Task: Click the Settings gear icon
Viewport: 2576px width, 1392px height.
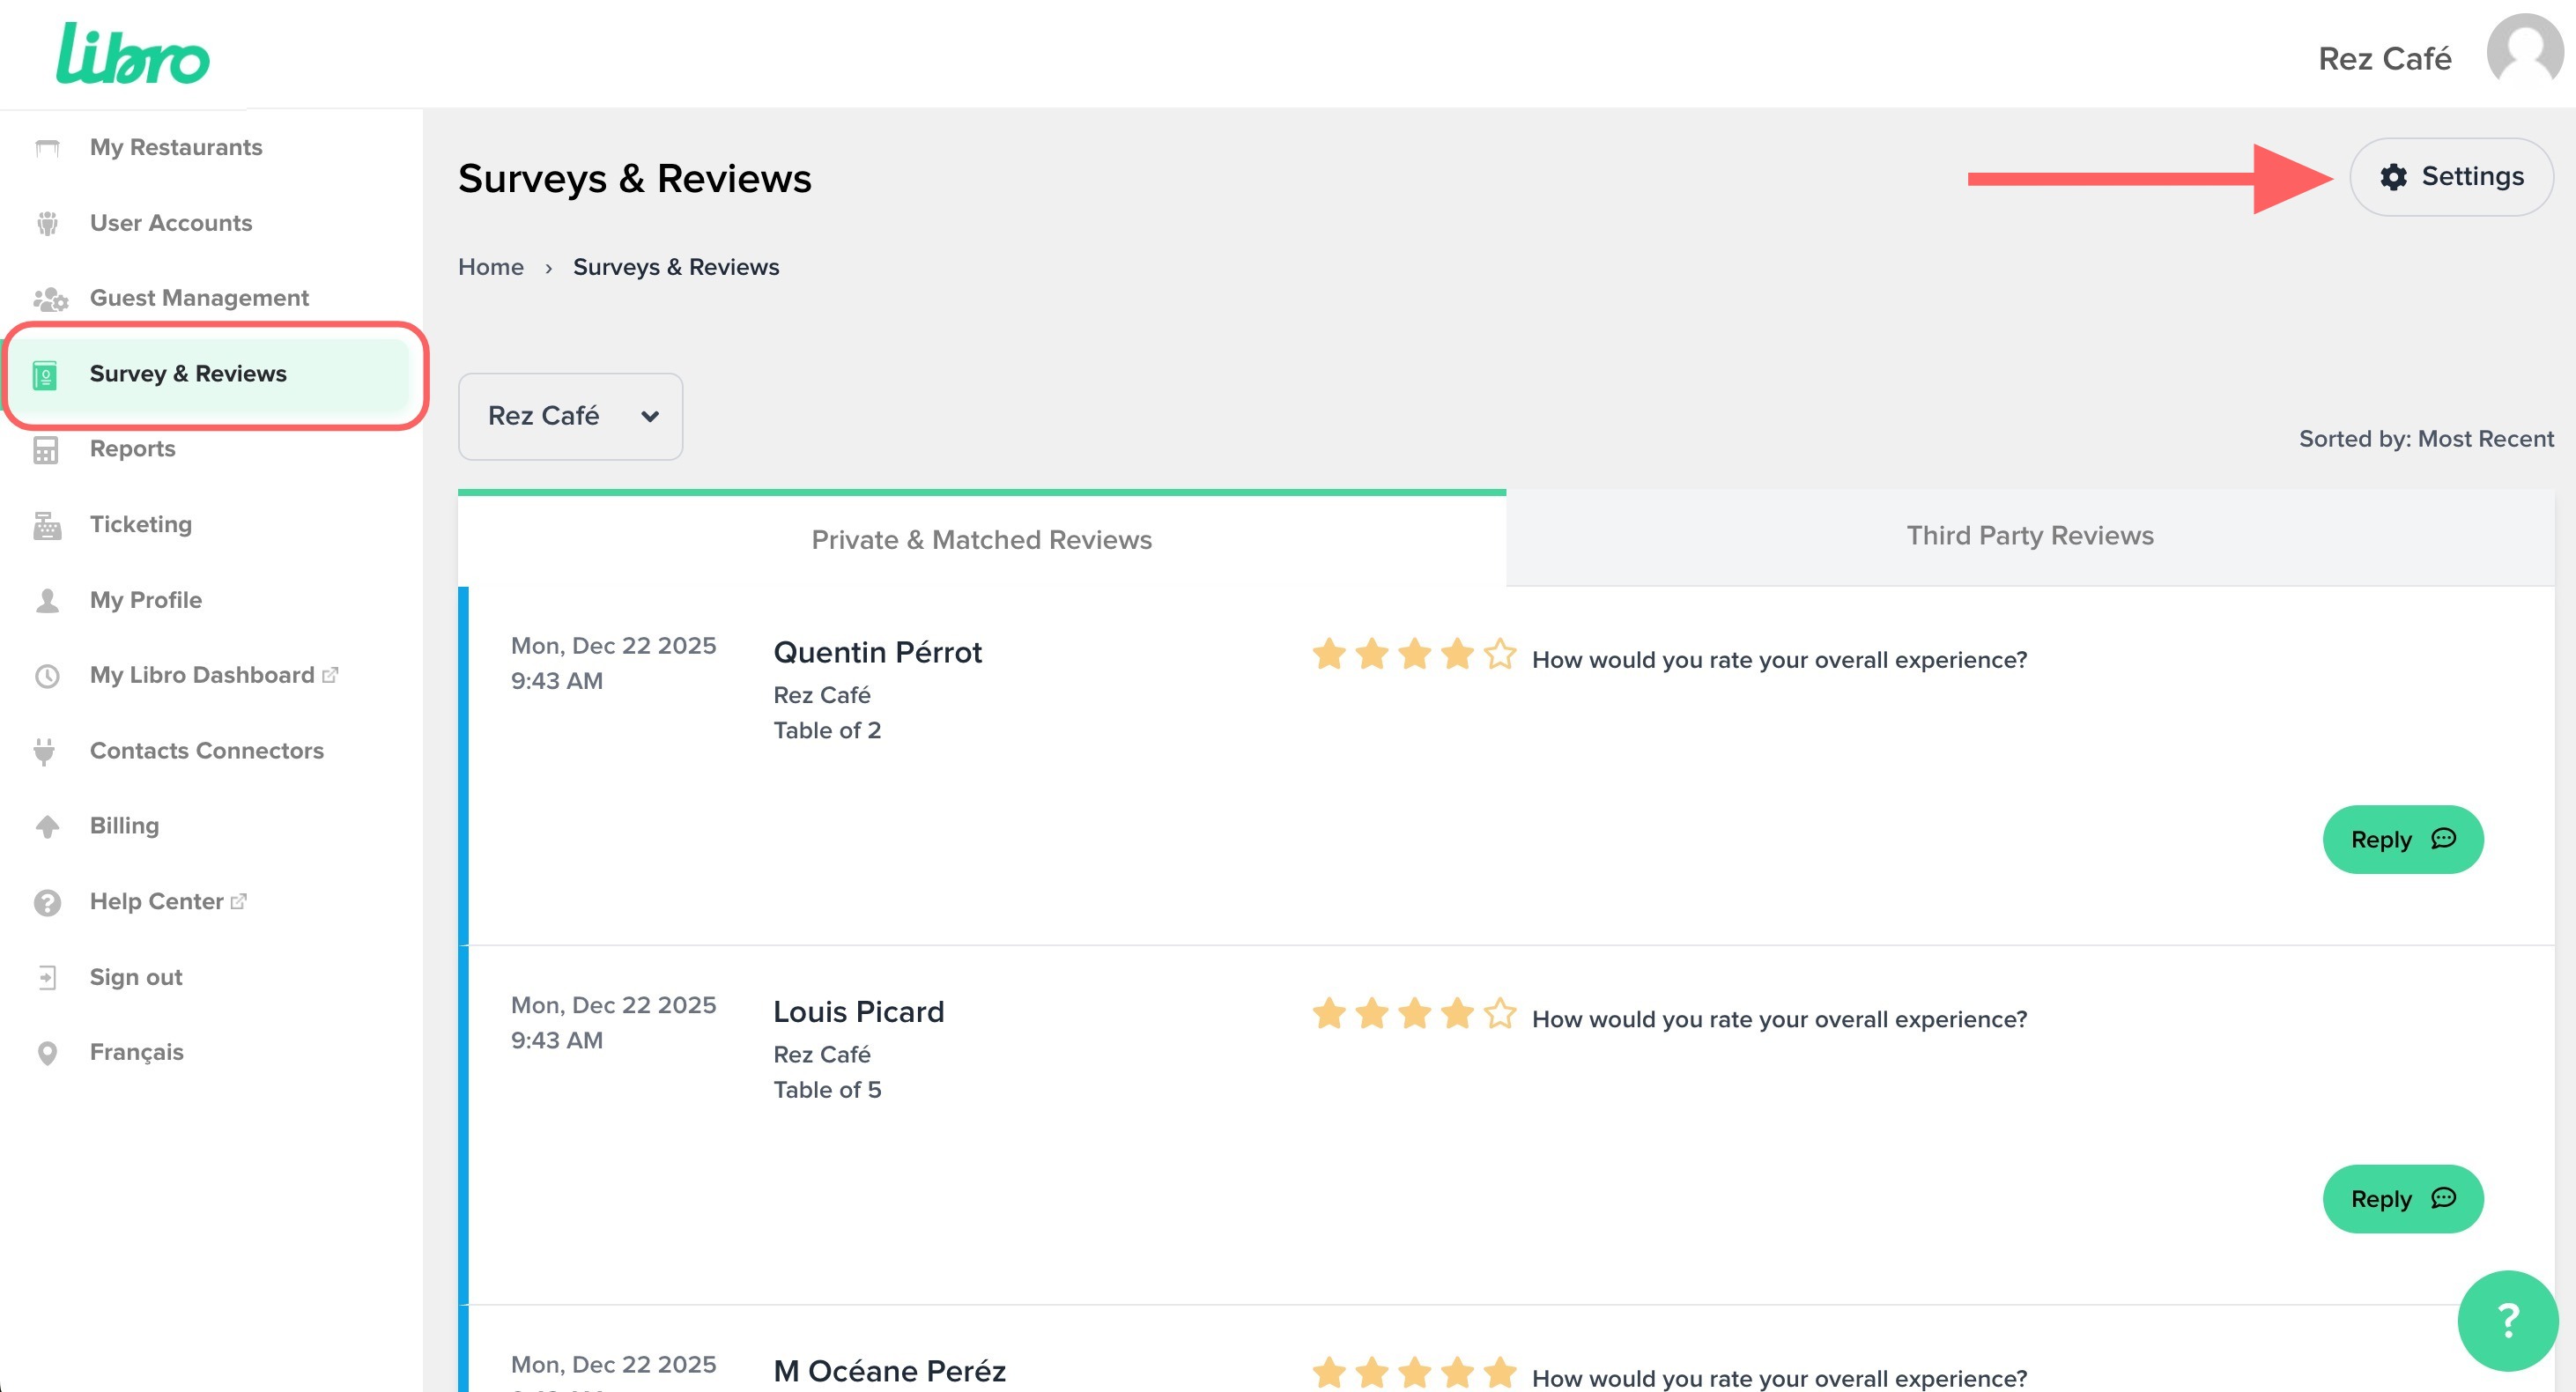Action: pyautogui.click(x=2393, y=177)
